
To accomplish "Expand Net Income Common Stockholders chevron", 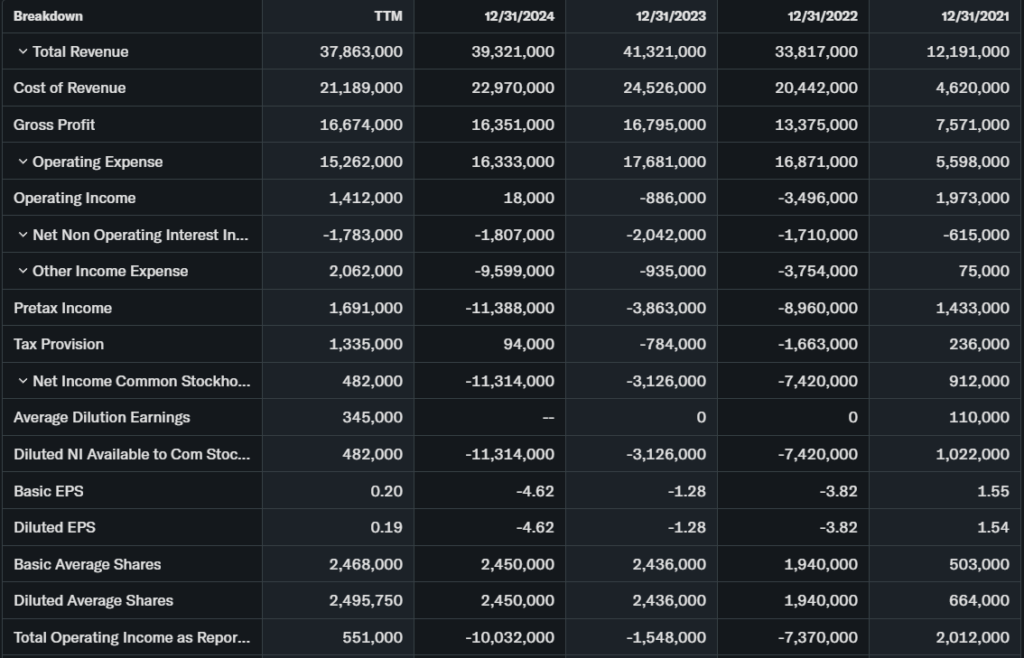I will click(x=23, y=381).
